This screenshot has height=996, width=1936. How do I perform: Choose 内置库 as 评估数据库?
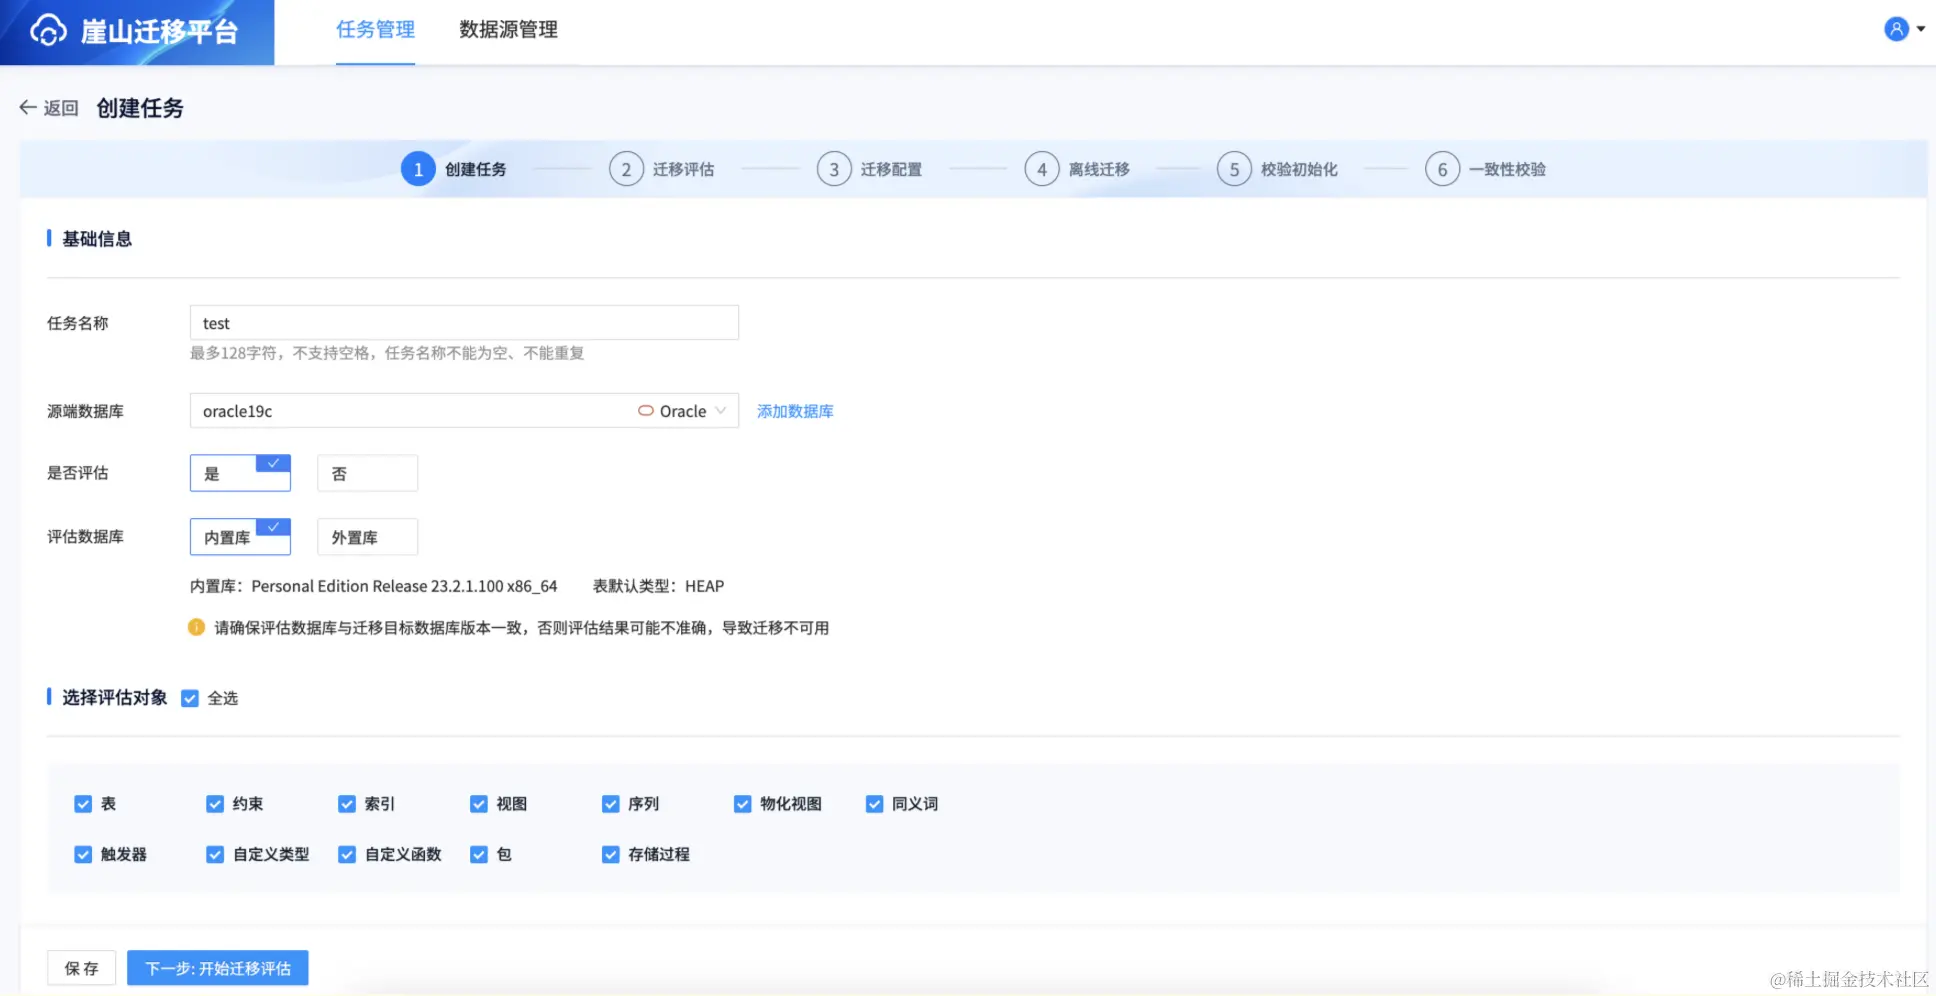pos(240,537)
